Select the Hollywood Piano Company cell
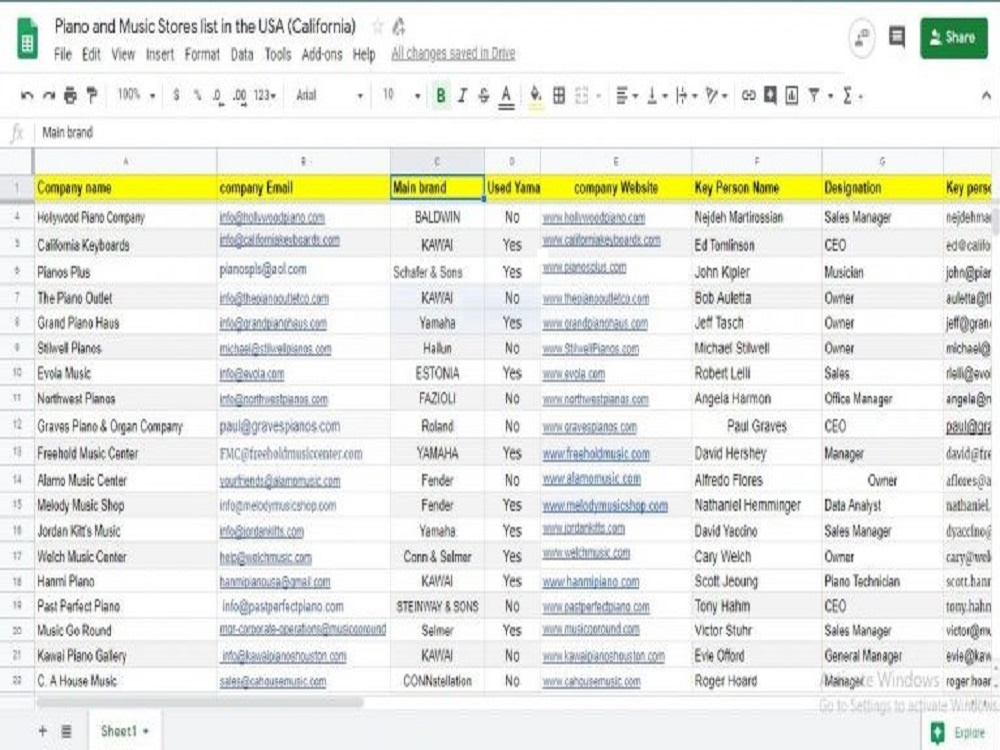 point(126,217)
